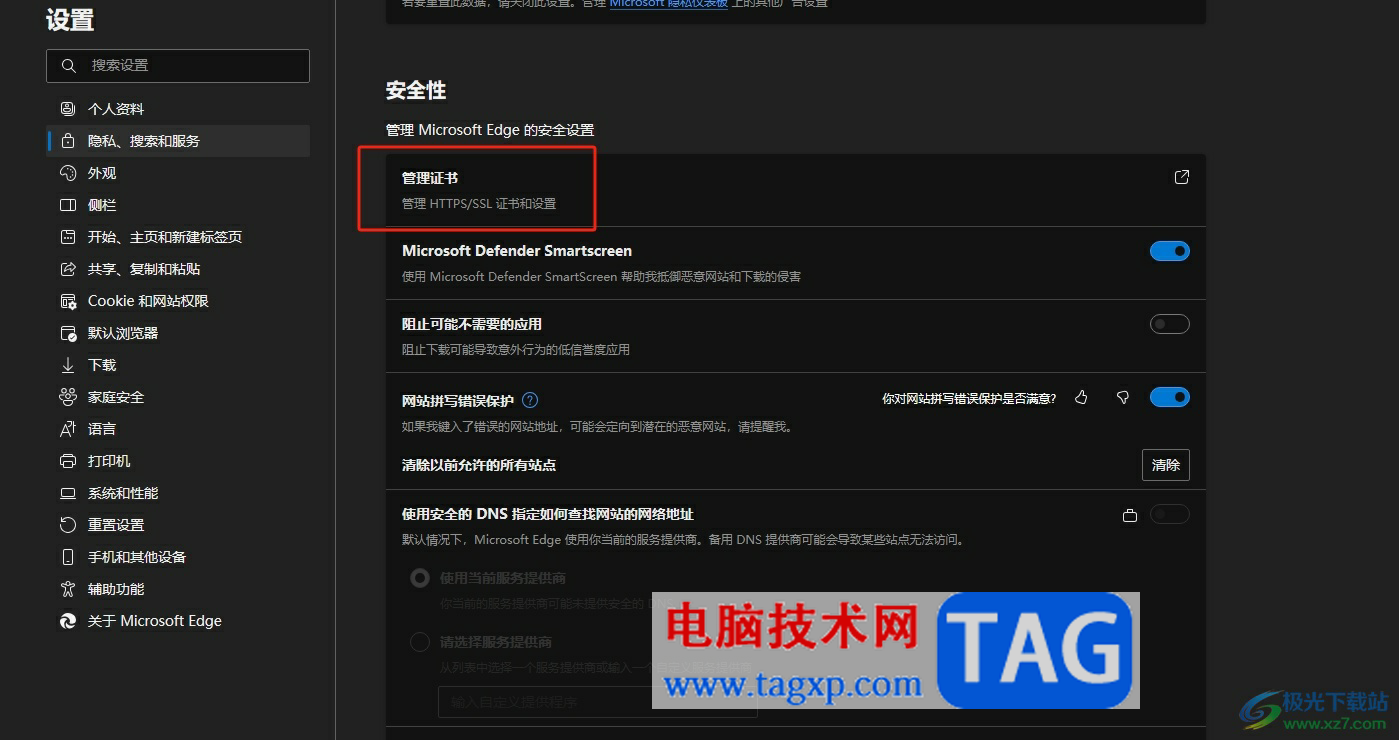Click the 清除以前允许的所有站点 label
The image size is (1399, 740).
(x=479, y=465)
